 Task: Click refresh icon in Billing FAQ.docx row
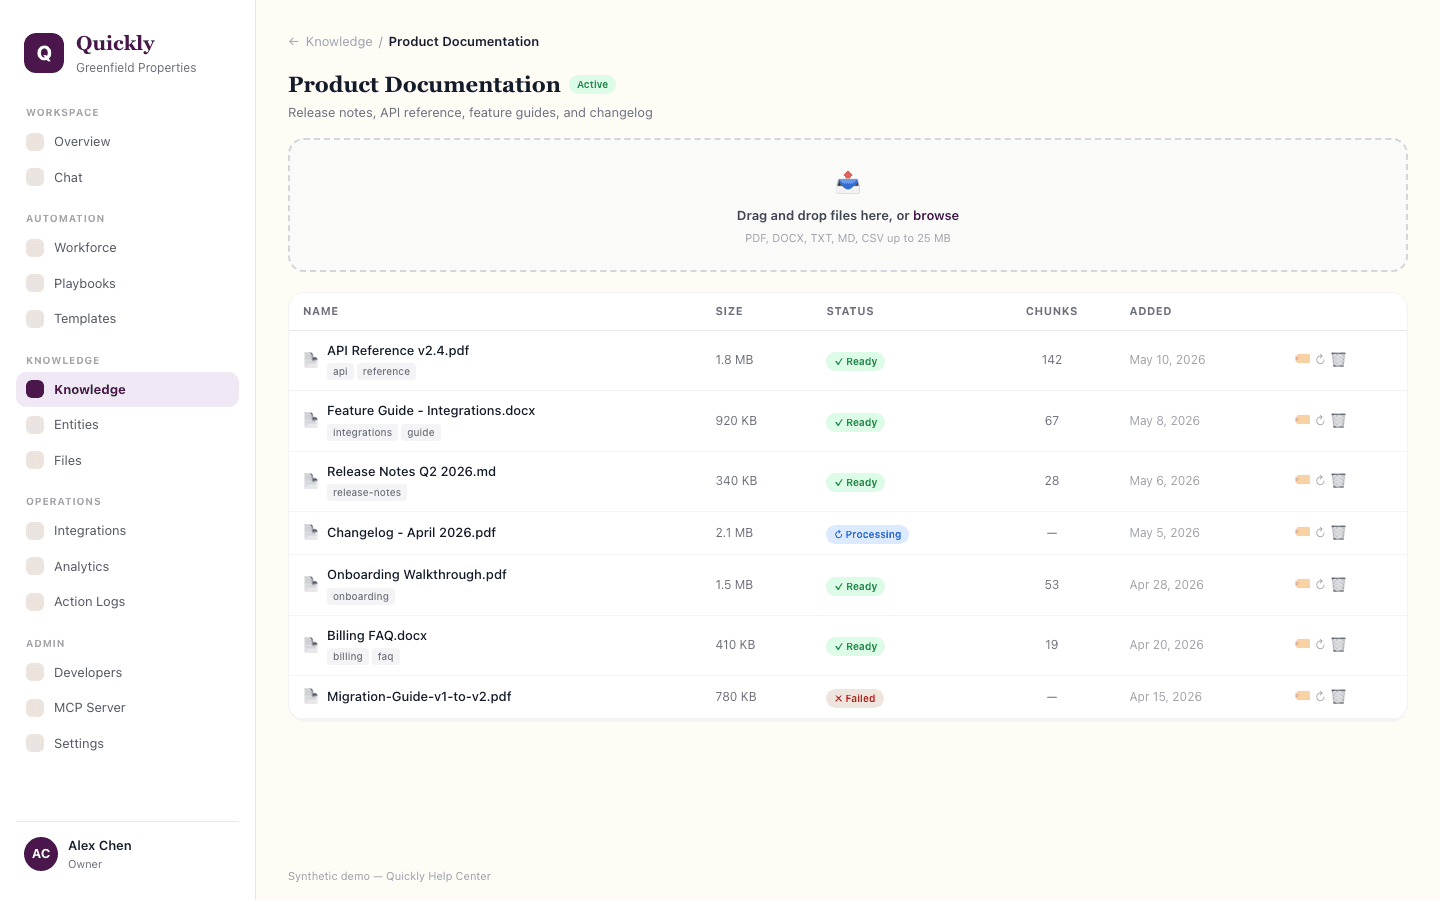click(1320, 644)
